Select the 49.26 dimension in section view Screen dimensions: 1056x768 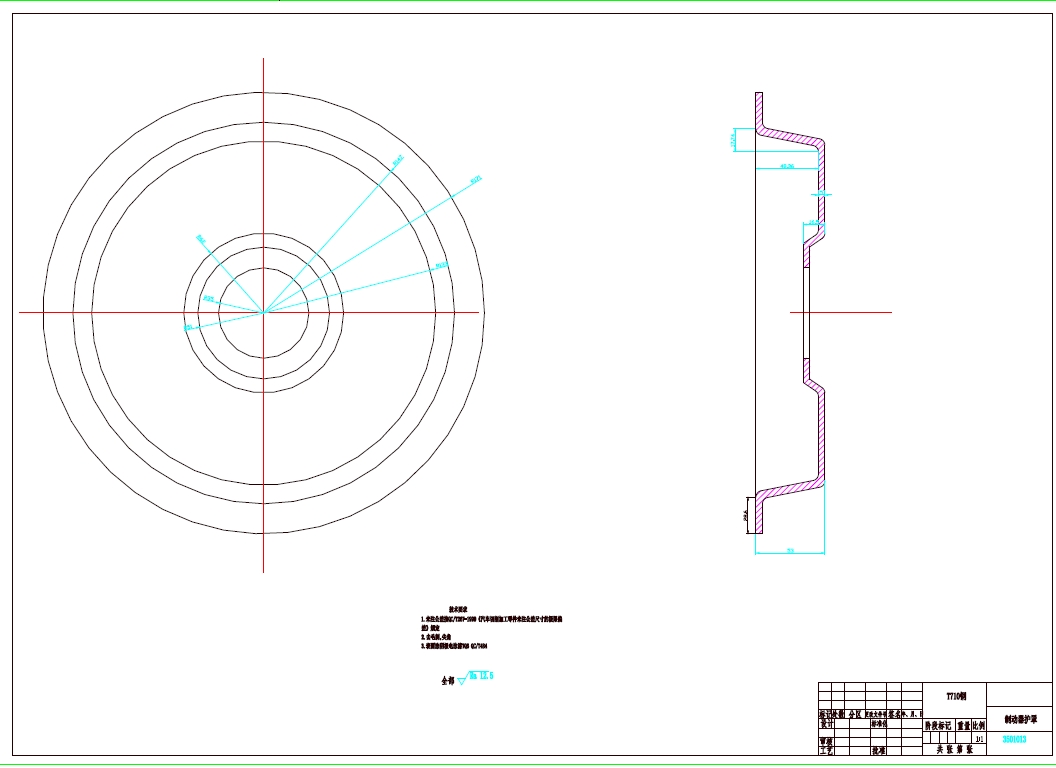click(787, 166)
